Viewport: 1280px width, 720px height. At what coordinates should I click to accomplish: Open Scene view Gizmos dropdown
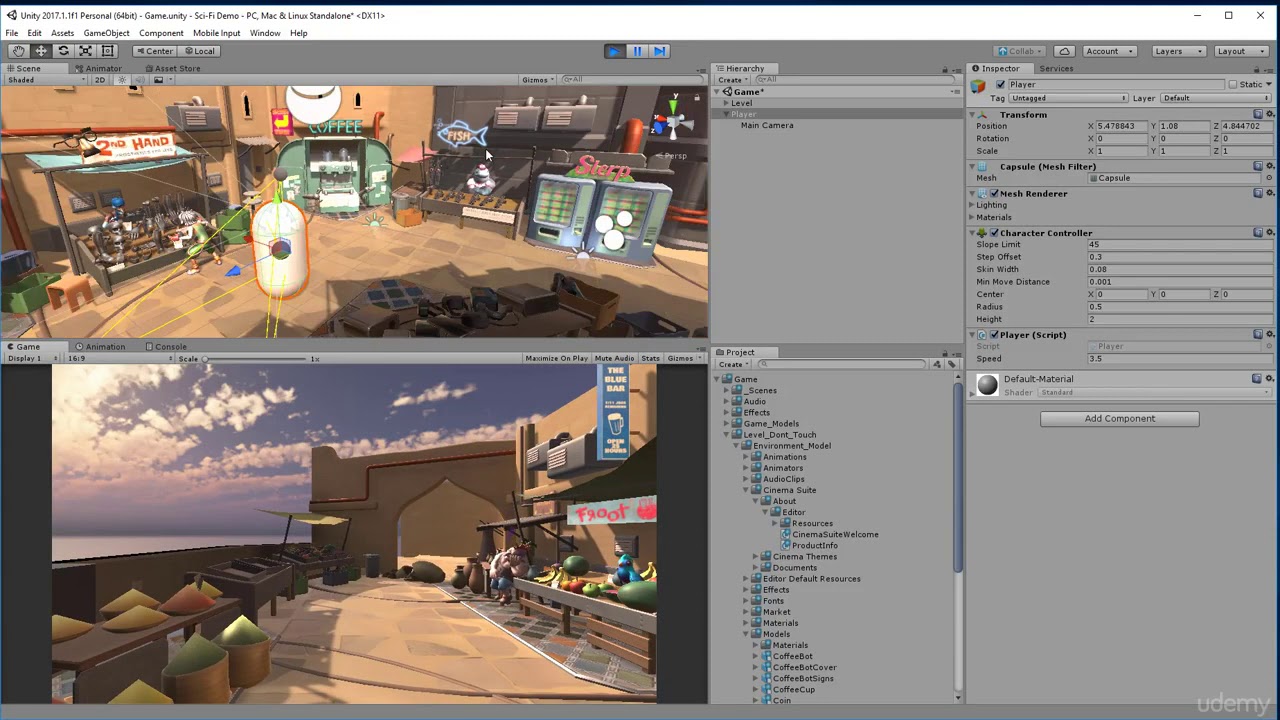pyautogui.click(x=539, y=80)
